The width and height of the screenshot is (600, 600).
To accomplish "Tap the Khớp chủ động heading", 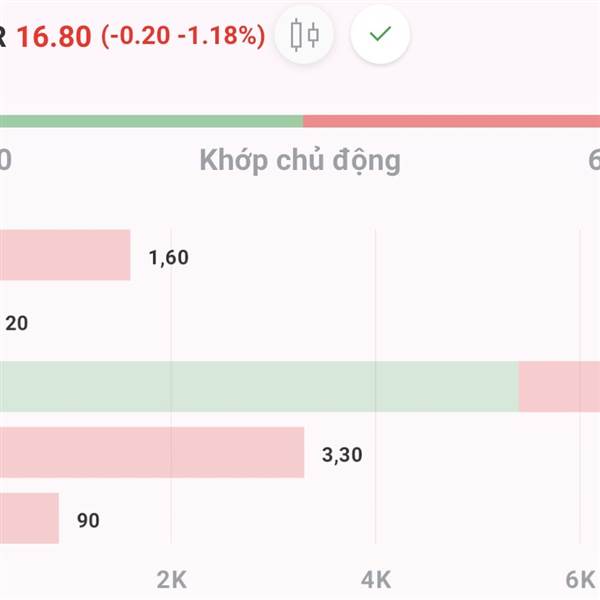I will click(300, 161).
